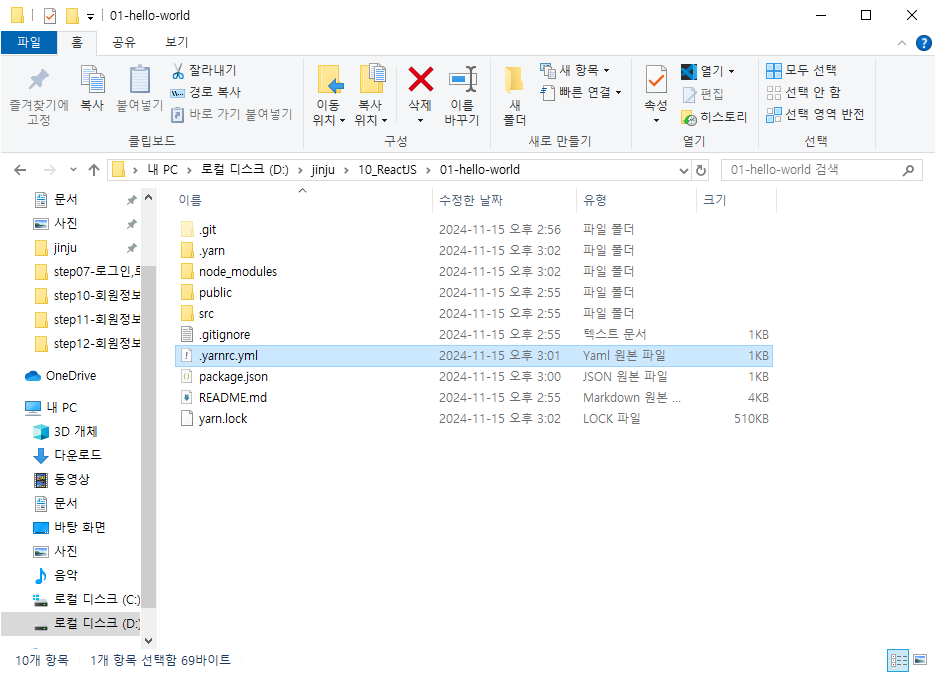
Task: Copy file path with 경로 복사
Action: coord(205,92)
